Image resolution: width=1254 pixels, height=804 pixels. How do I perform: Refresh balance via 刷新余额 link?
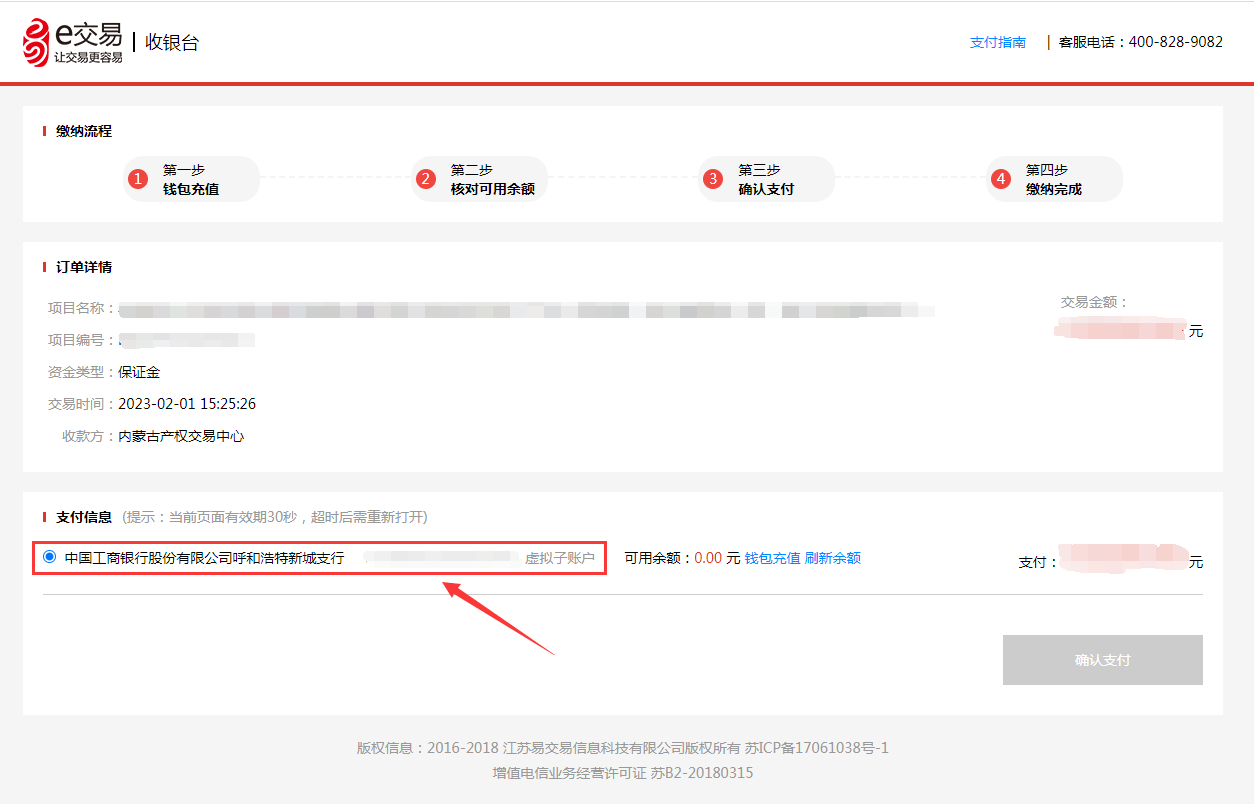832,558
